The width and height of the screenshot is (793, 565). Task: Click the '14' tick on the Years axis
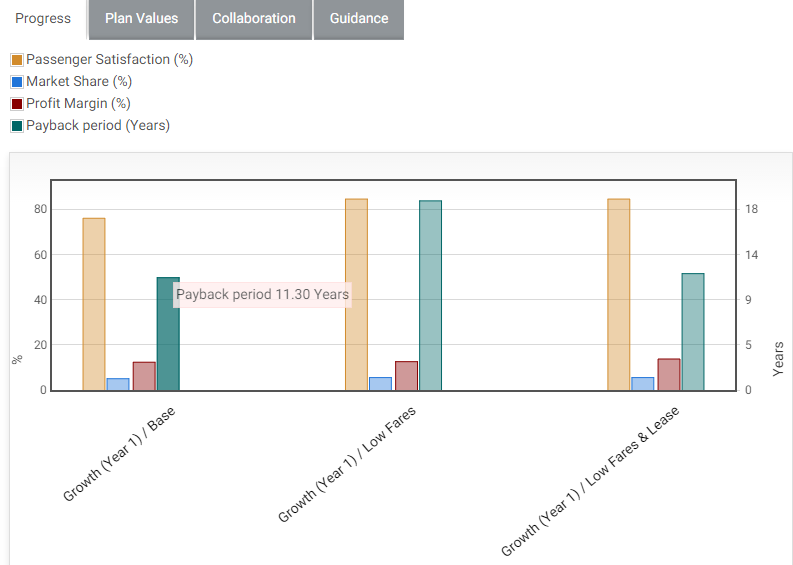pyautogui.click(x=752, y=255)
